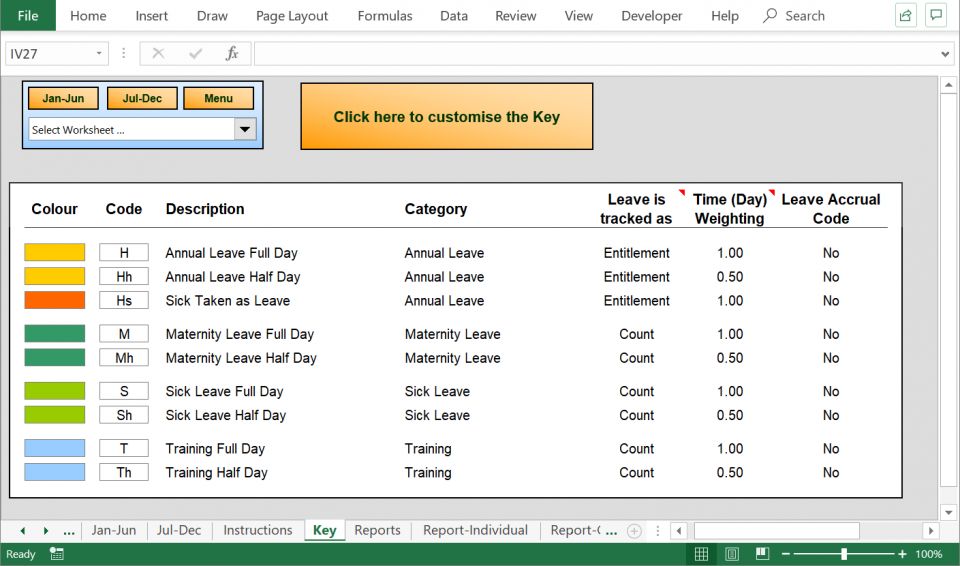Click the zoom in plus icon
Screen dimensions: 960x566
click(x=902, y=554)
